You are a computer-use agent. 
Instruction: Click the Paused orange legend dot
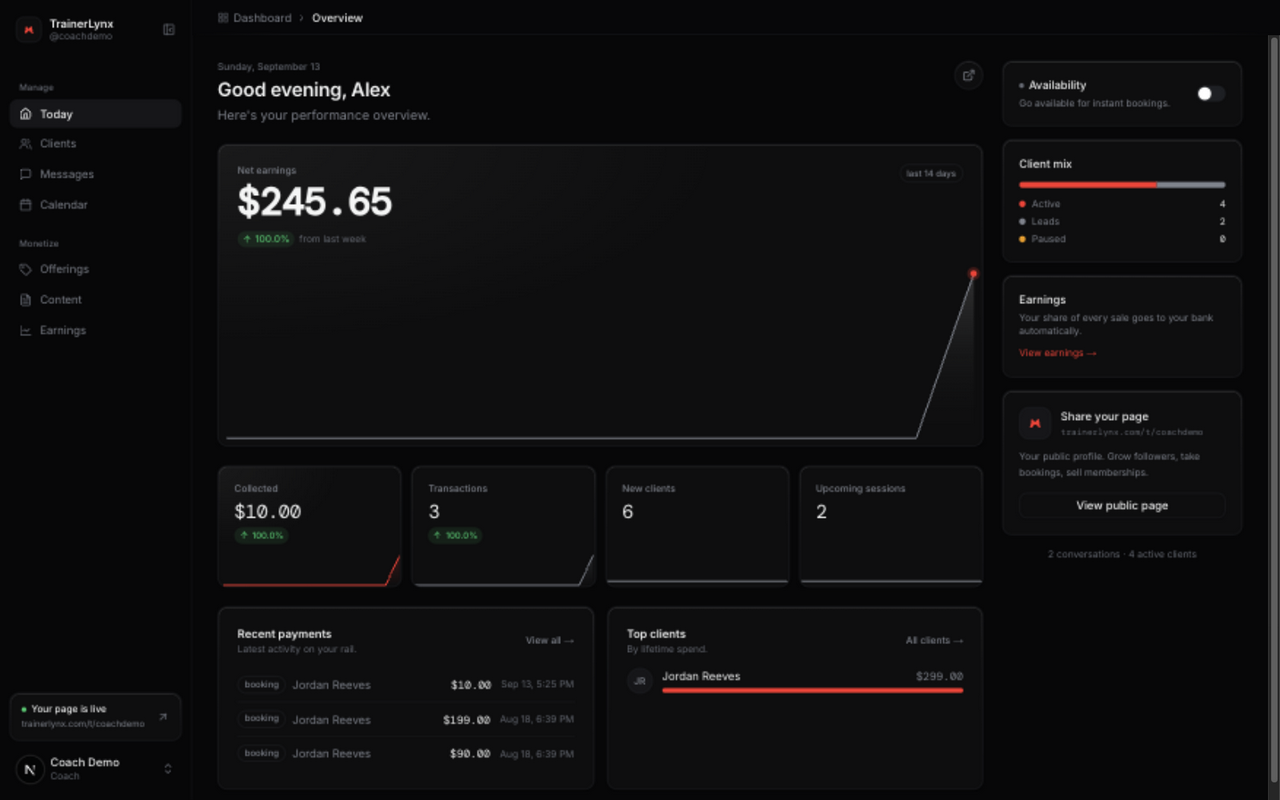1022,239
